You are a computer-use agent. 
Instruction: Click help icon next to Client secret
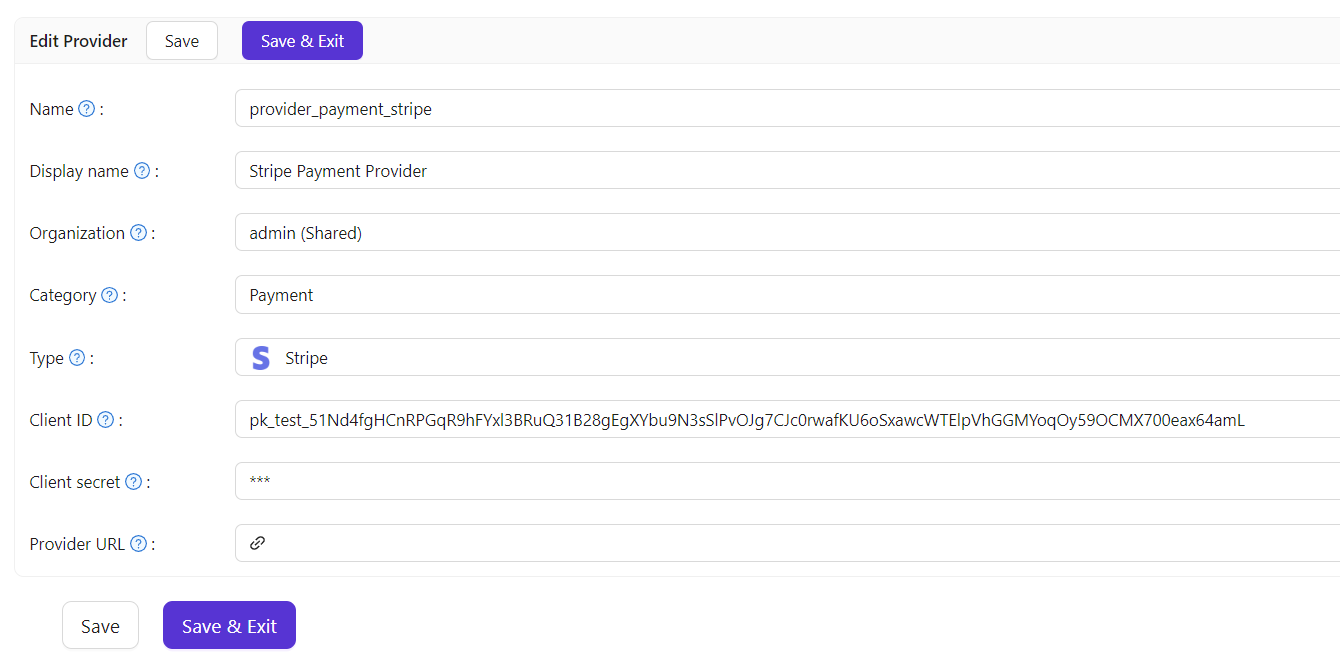coord(133,482)
